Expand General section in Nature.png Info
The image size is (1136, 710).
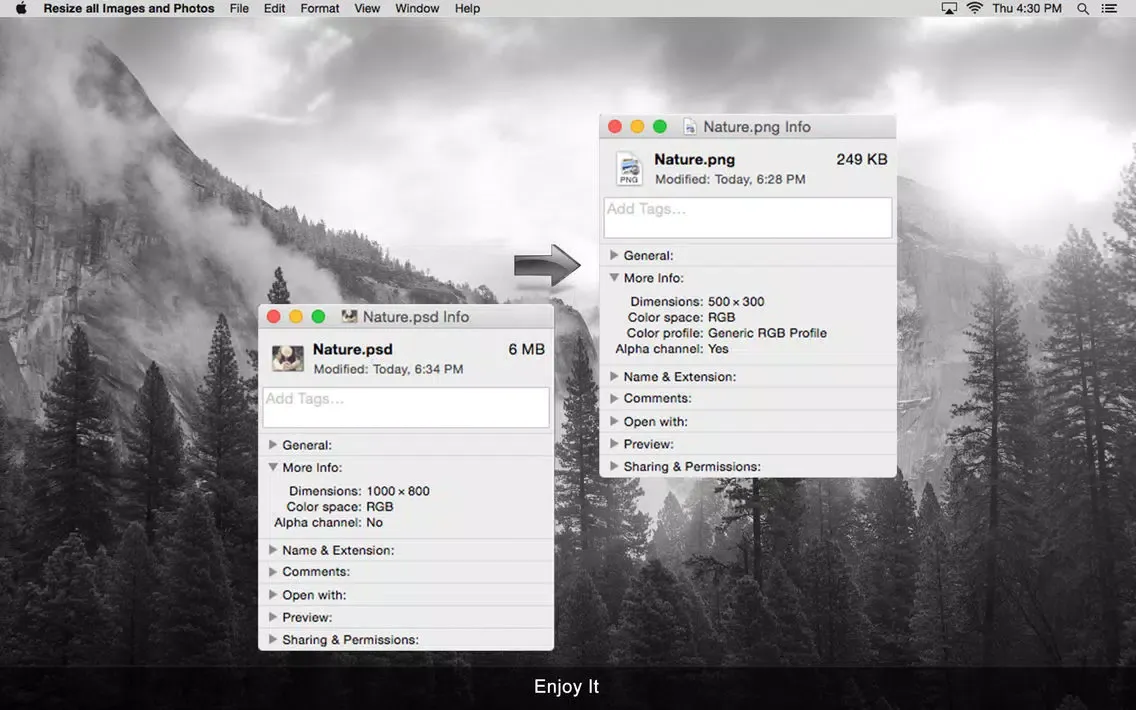coord(614,255)
